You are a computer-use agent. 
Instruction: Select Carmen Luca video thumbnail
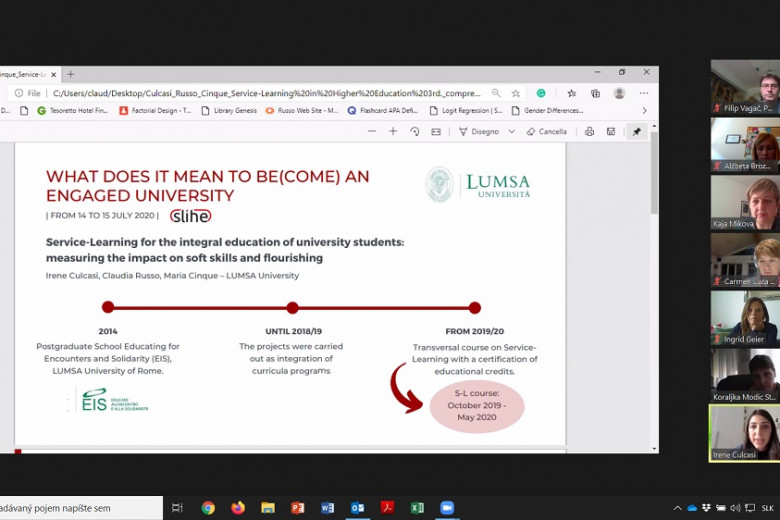(745, 260)
